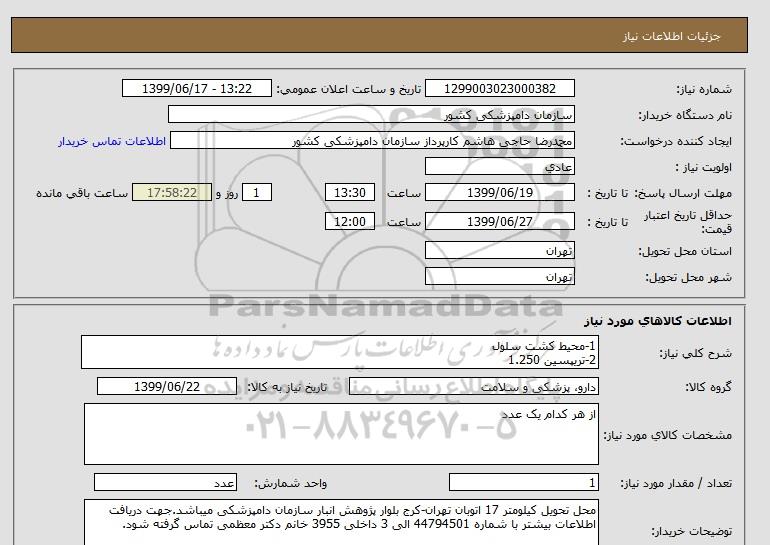Click price validity time 12:00
Screen dimensions: 770x545
(x=350, y=221)
